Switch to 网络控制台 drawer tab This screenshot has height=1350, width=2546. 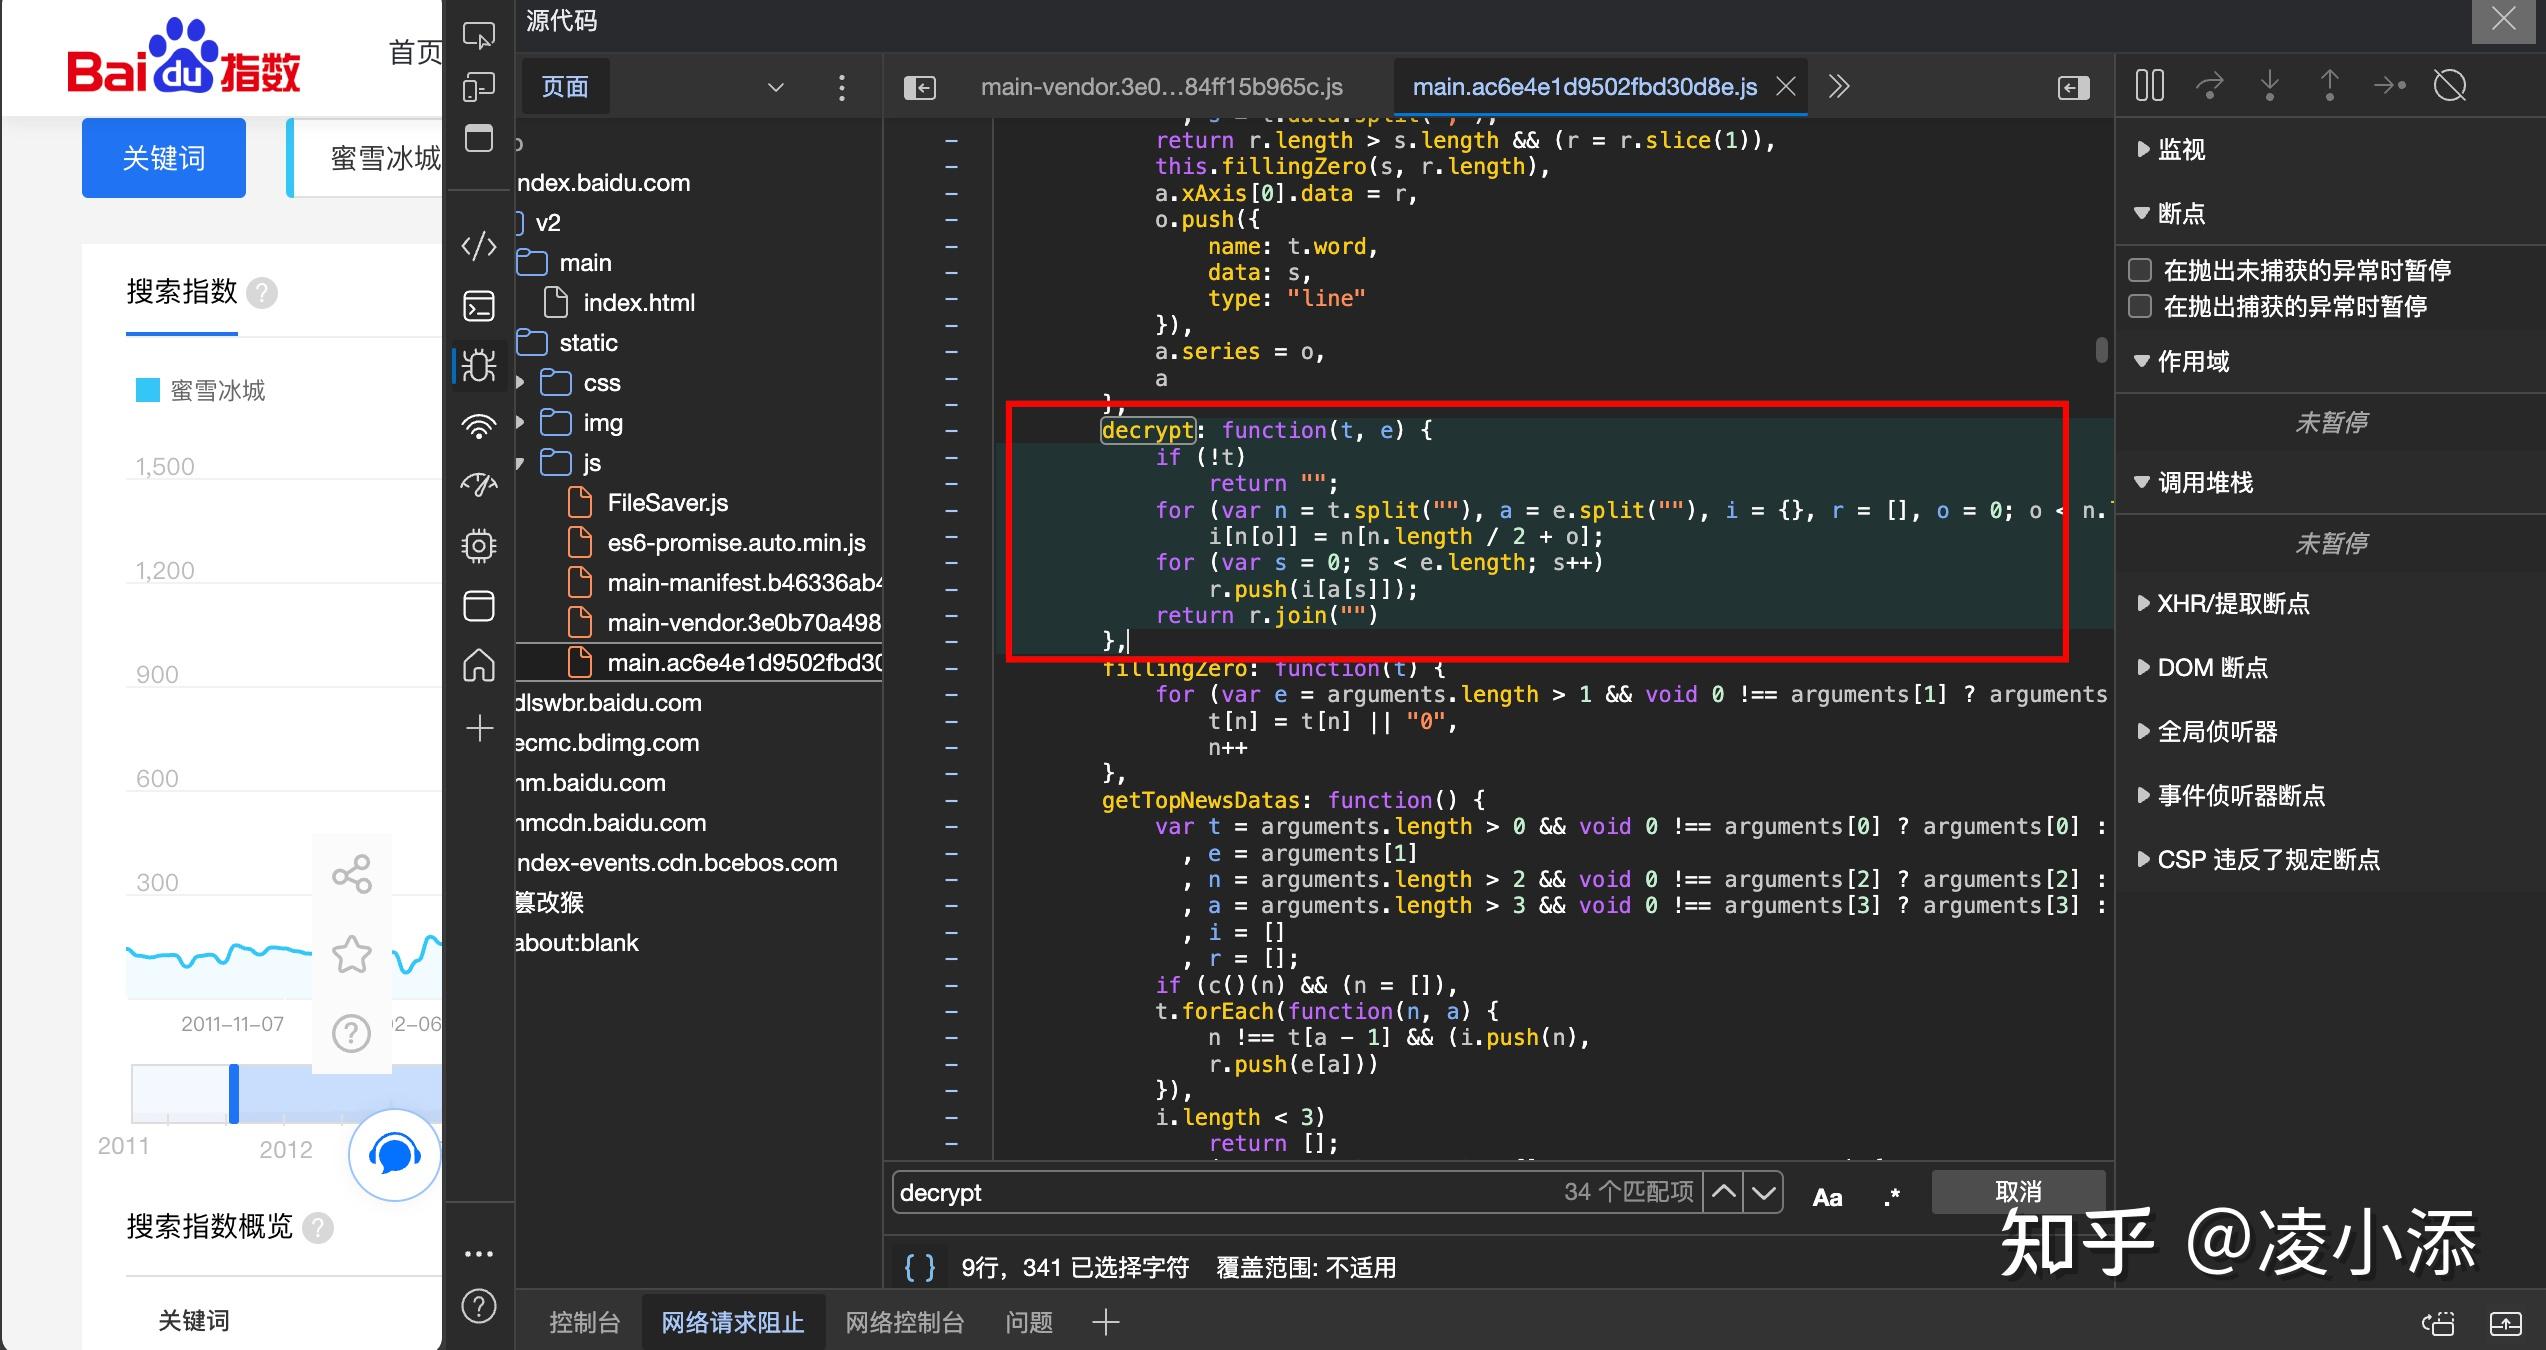pos(905,1322)
